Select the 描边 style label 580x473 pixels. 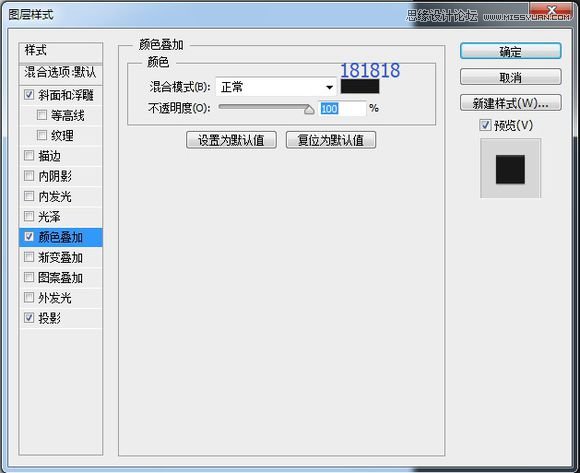pyautogui.click(x=50, y=156)
